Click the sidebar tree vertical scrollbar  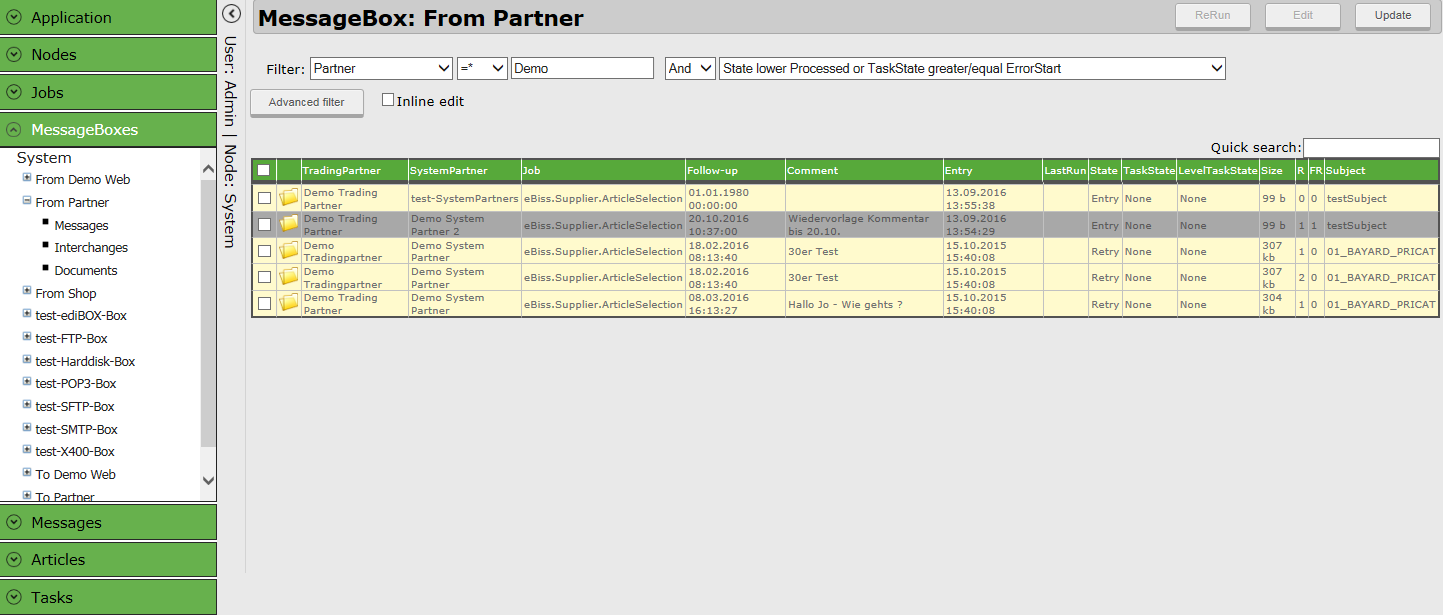point(208,320)
